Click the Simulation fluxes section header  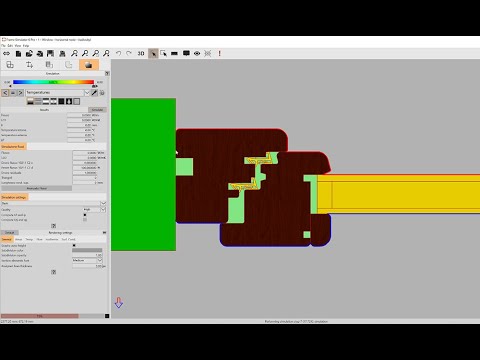click(x=13, y=146)
